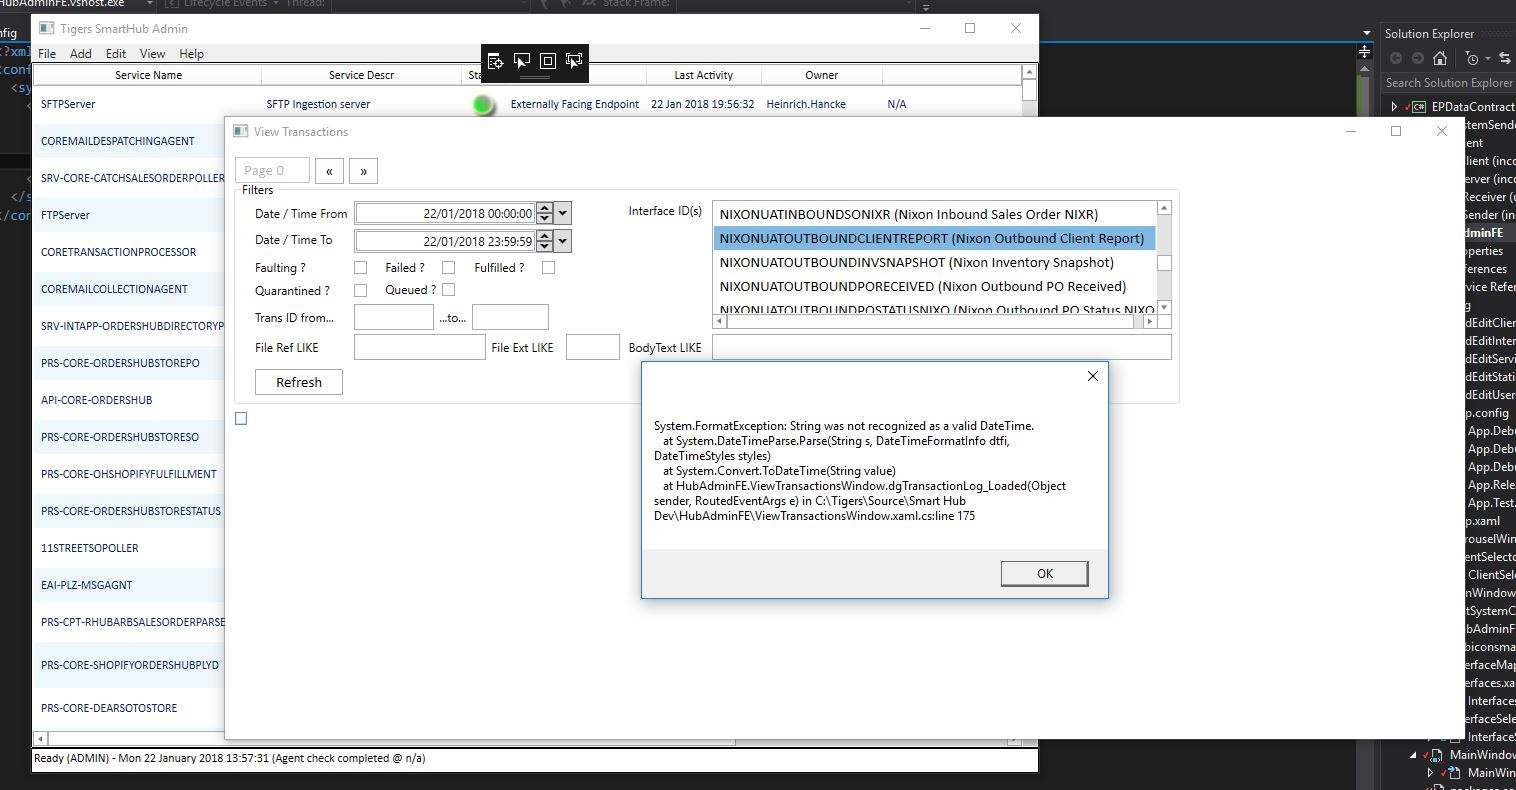The width and height of the screenshot is (1516, 790).
Task: Toggle Display Layout Adorners debug icon
Action: (x=548, y=61)
